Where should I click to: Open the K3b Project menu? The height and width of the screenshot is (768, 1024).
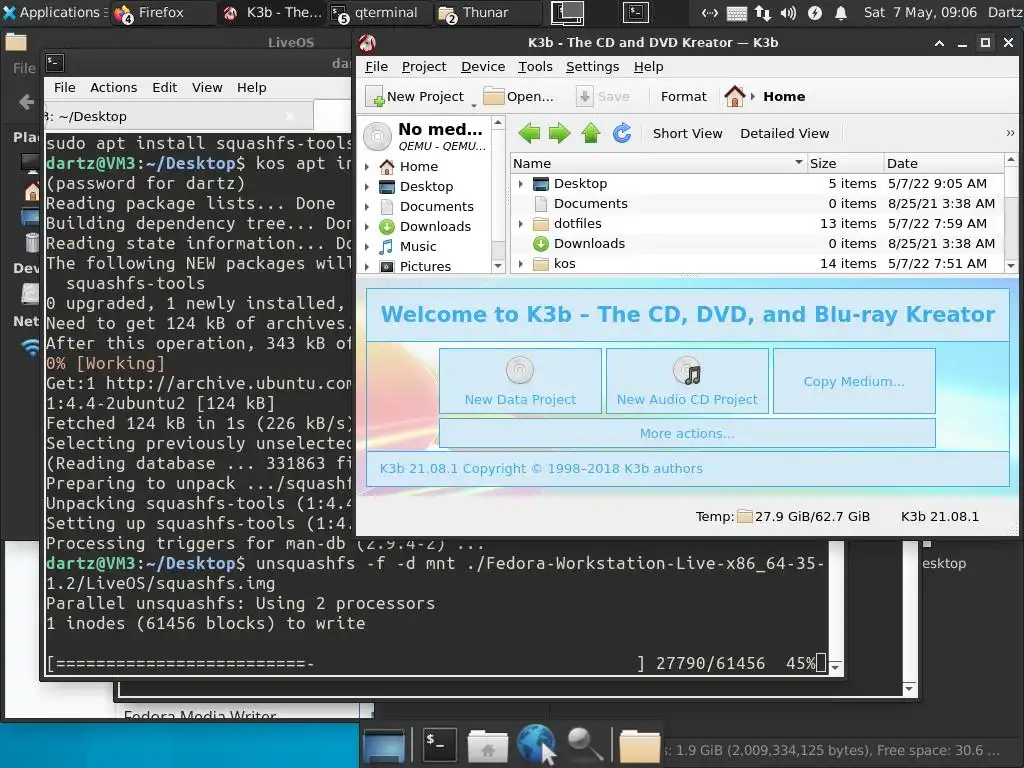(x=424, y=67)
